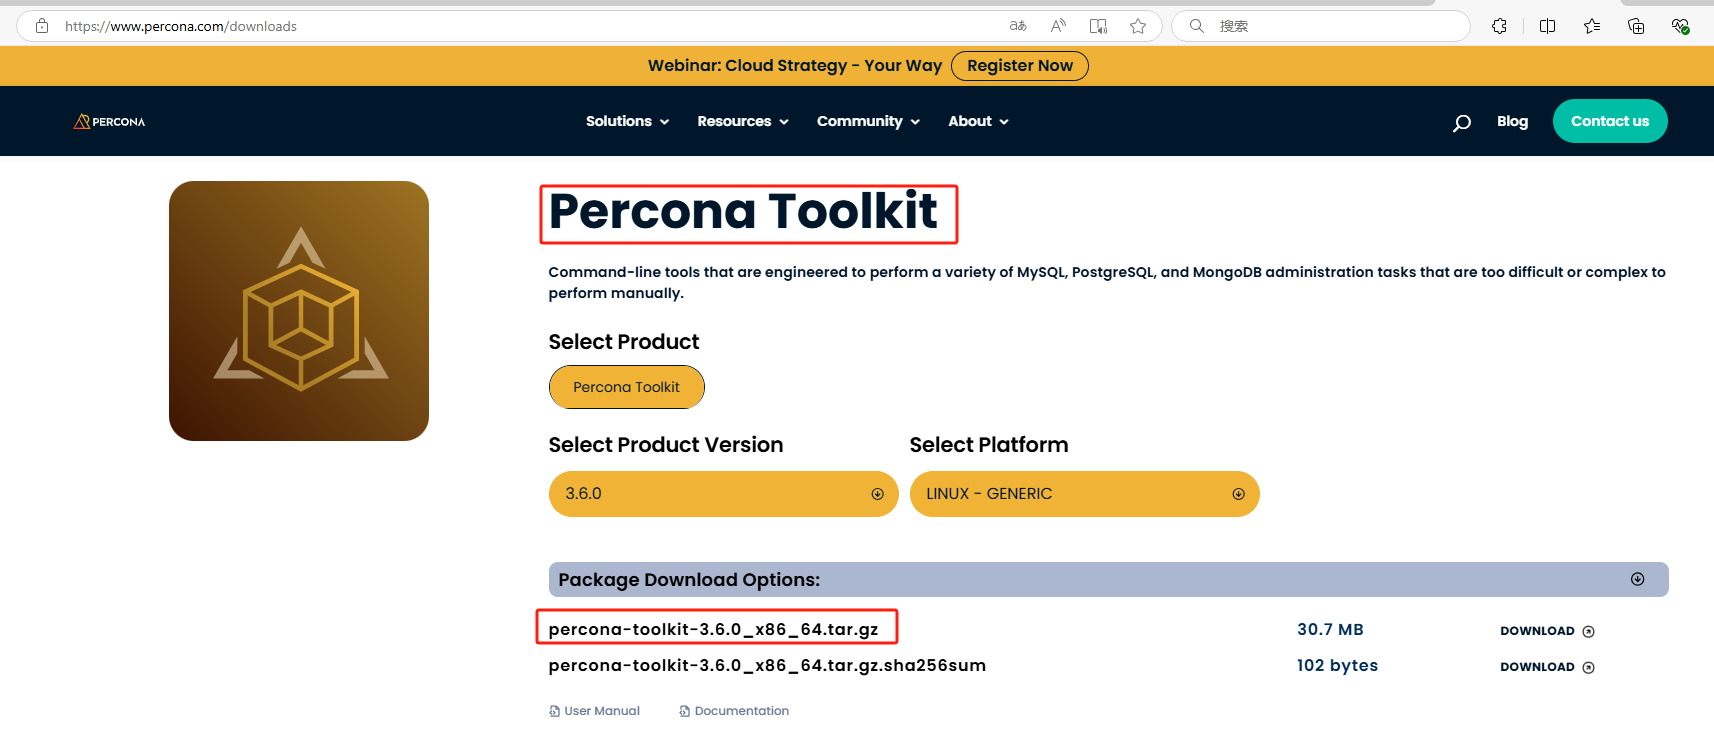Viewport: 1714px width, 756px height.
Task: Download the percona-toolkit tar.gz package
Action: 1547,631
